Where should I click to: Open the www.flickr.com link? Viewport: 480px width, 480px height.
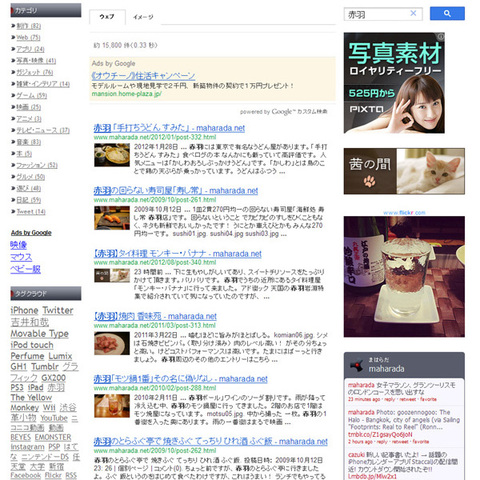click(x=404, y=213)
